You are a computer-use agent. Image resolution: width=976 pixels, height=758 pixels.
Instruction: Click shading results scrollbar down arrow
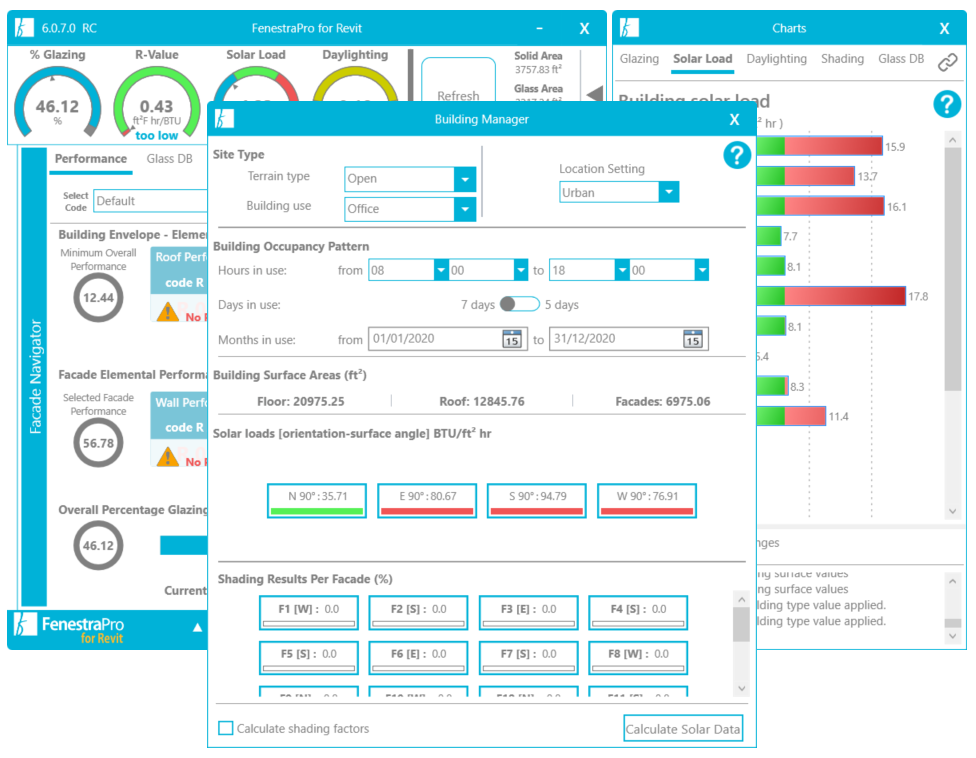741,688
